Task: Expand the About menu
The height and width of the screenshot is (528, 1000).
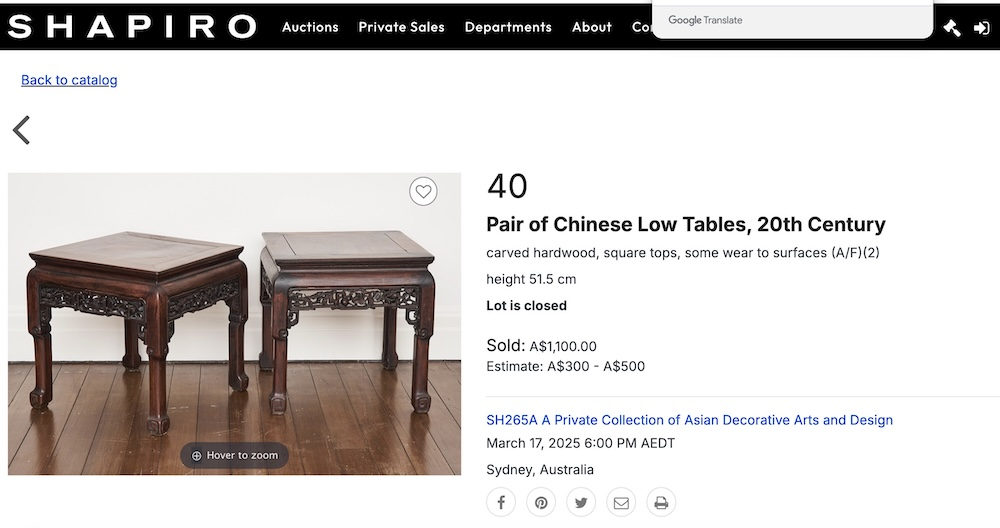Action: pos(592,27)
